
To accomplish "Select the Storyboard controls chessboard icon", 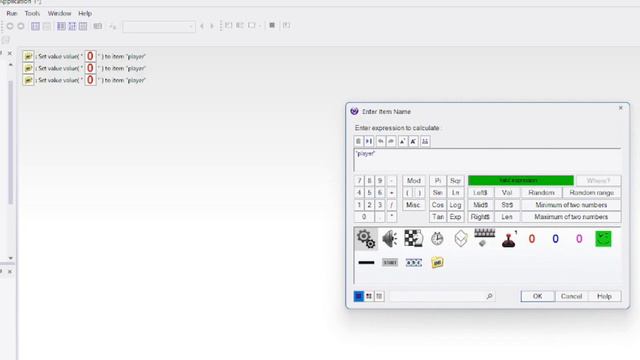I will (x=413, y=238).
